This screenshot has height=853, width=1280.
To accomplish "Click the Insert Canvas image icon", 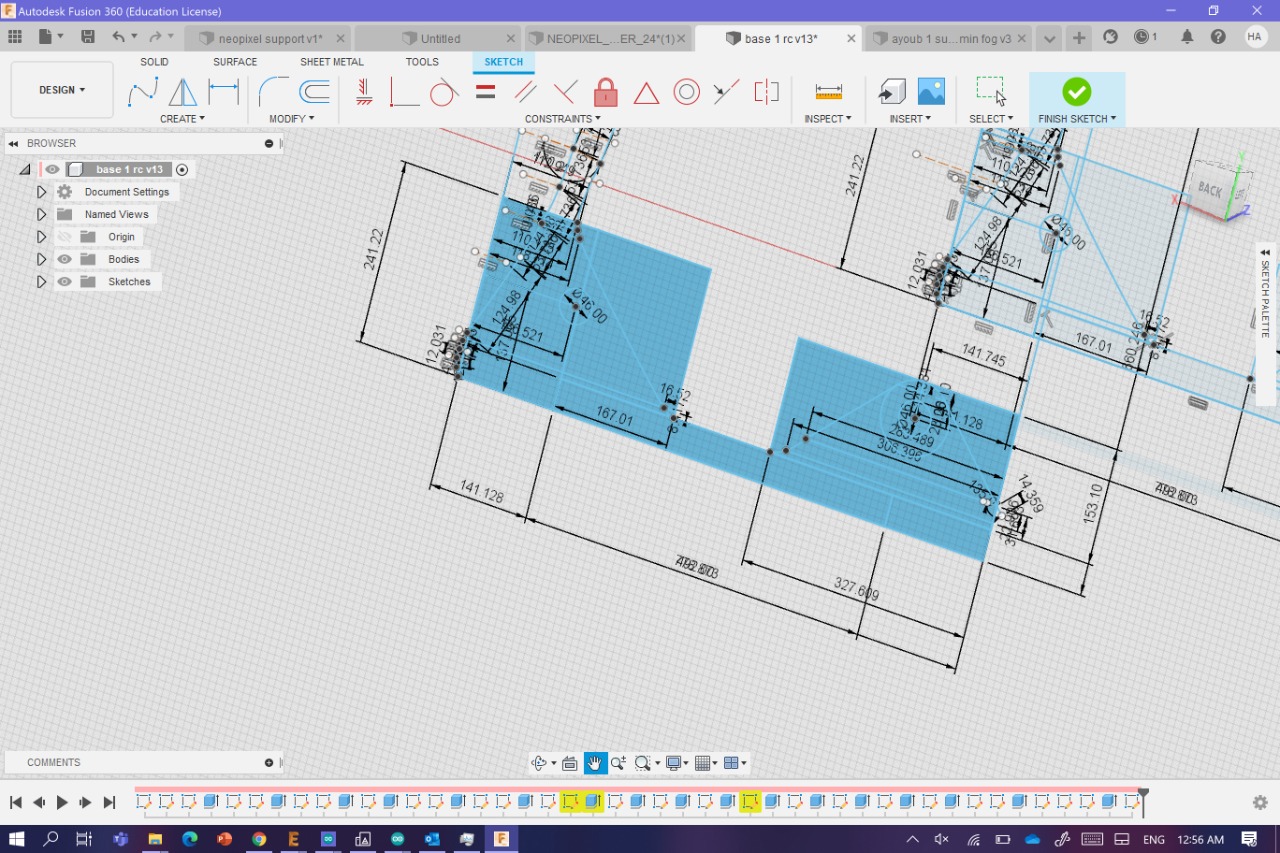I will tap(931, 92).
